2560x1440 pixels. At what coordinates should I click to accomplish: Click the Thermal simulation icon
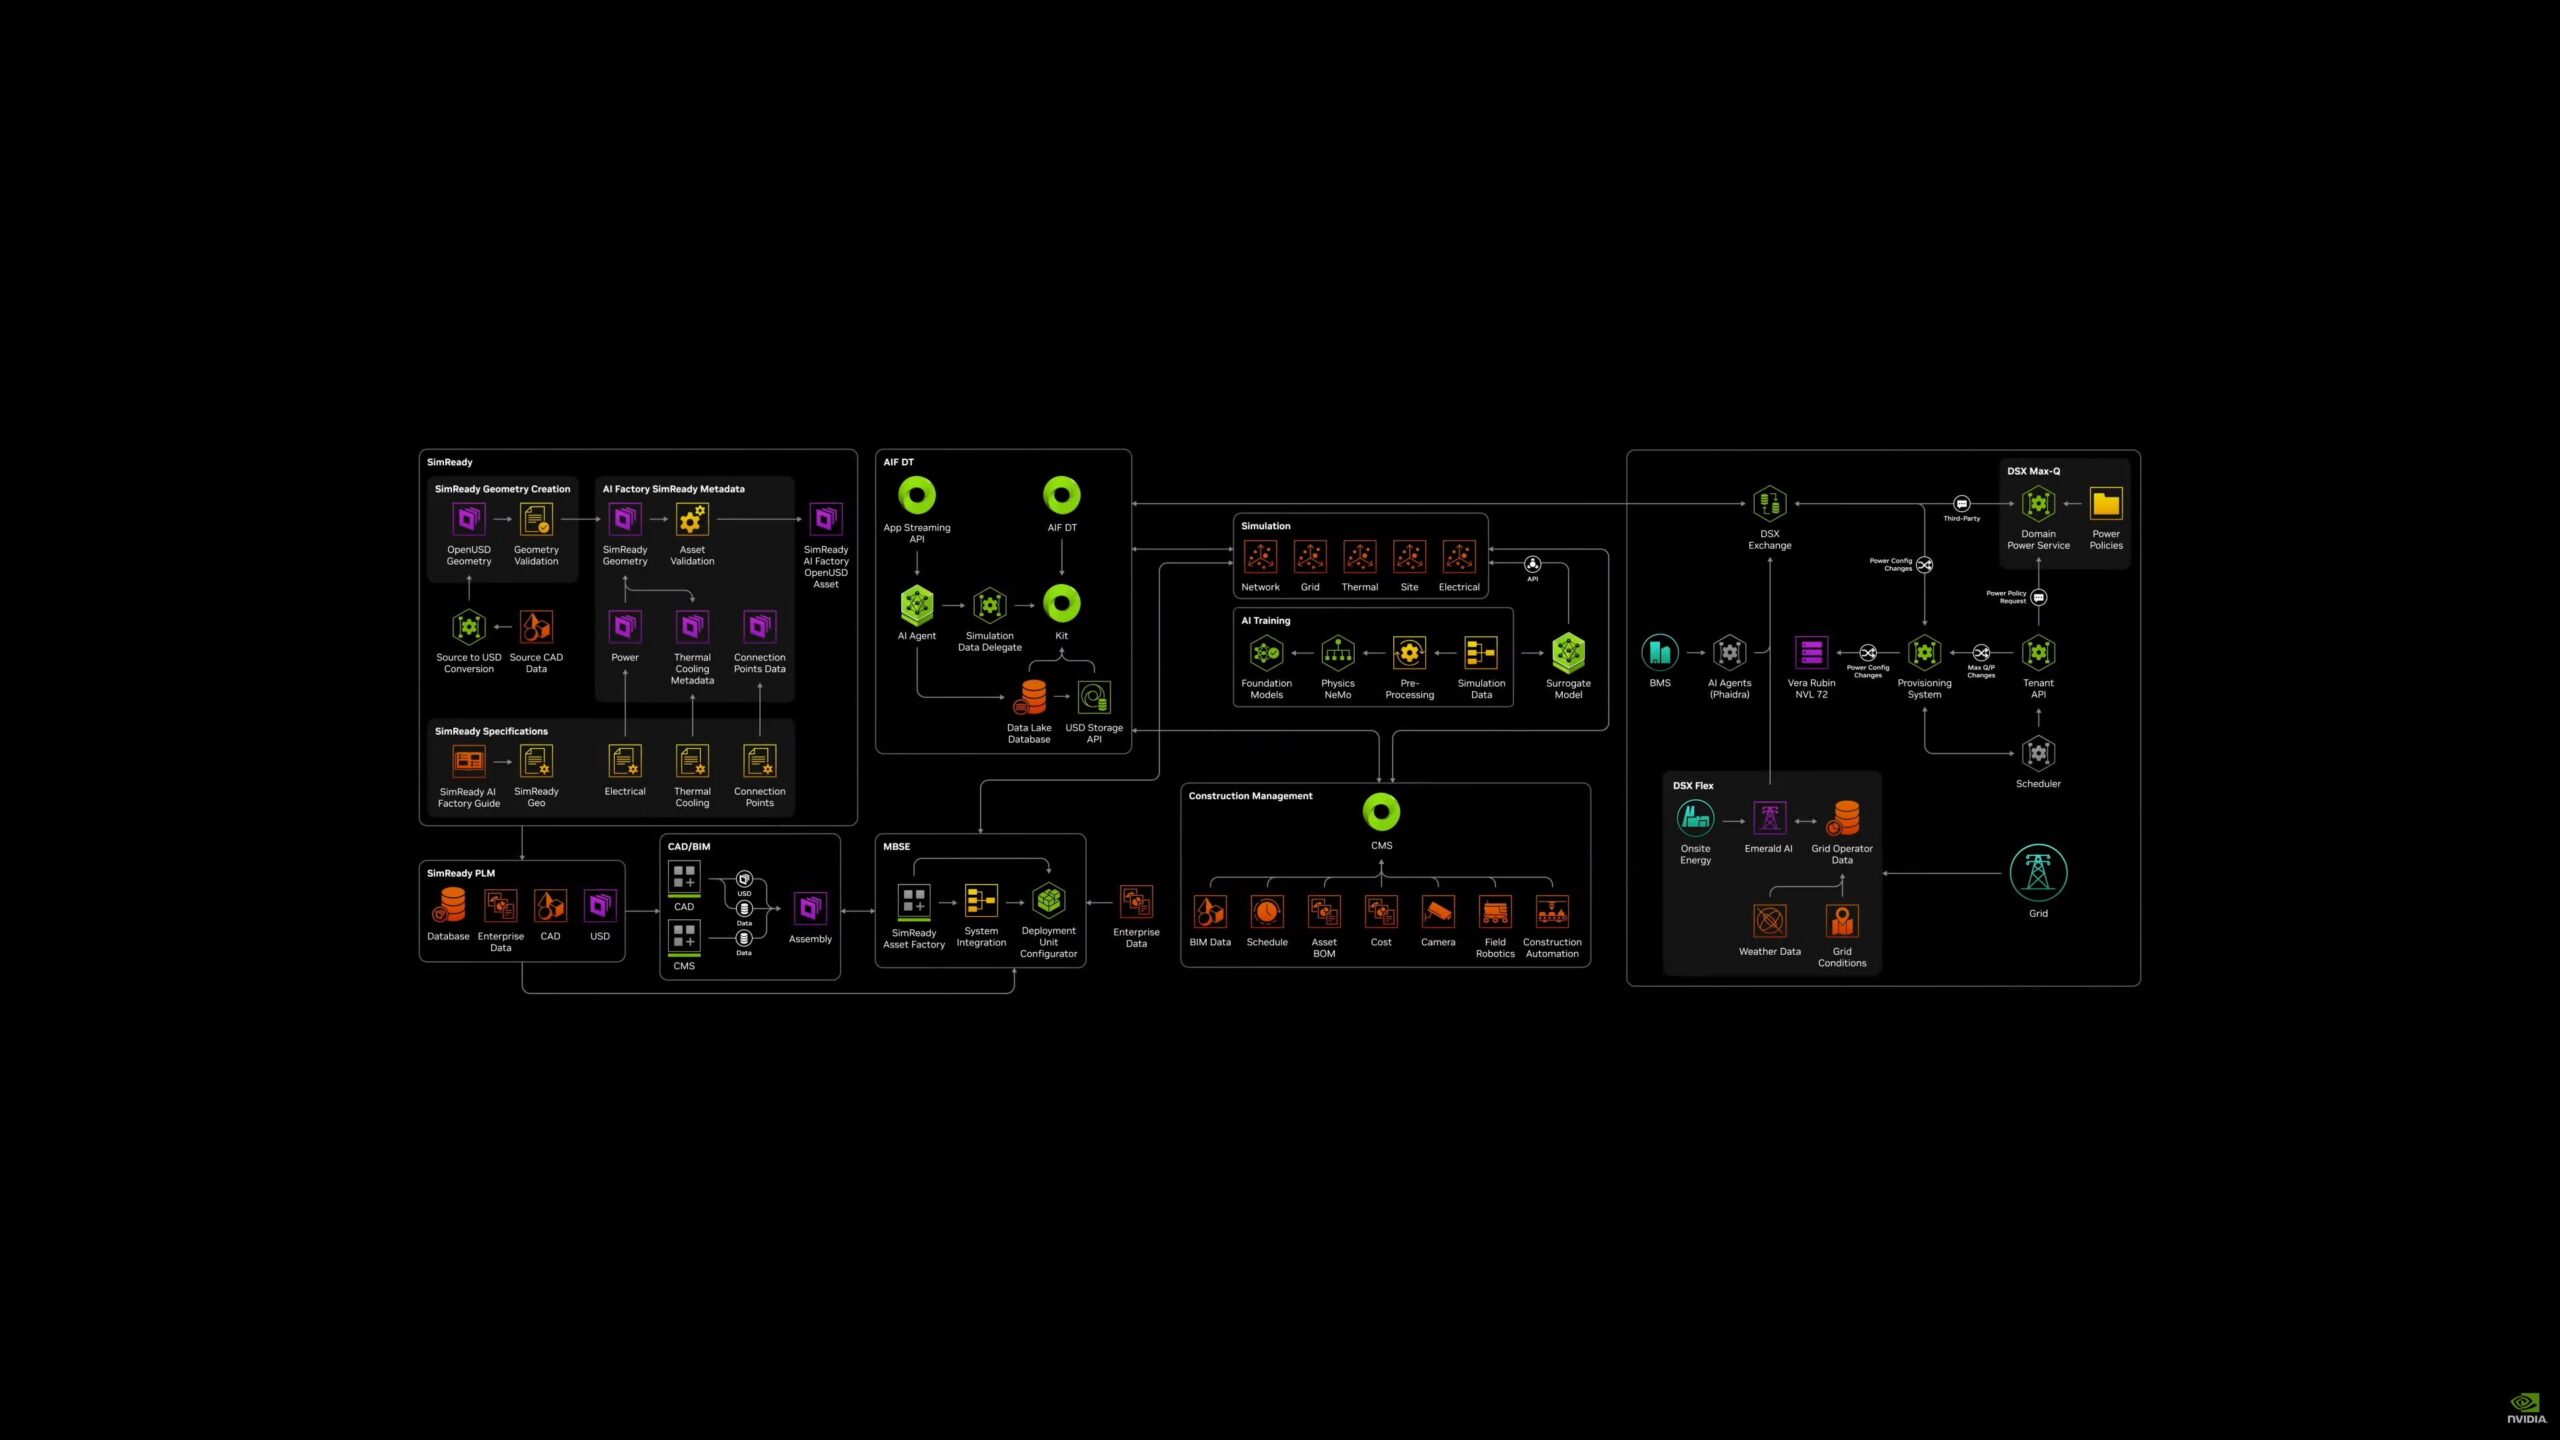click(1359, 556)
